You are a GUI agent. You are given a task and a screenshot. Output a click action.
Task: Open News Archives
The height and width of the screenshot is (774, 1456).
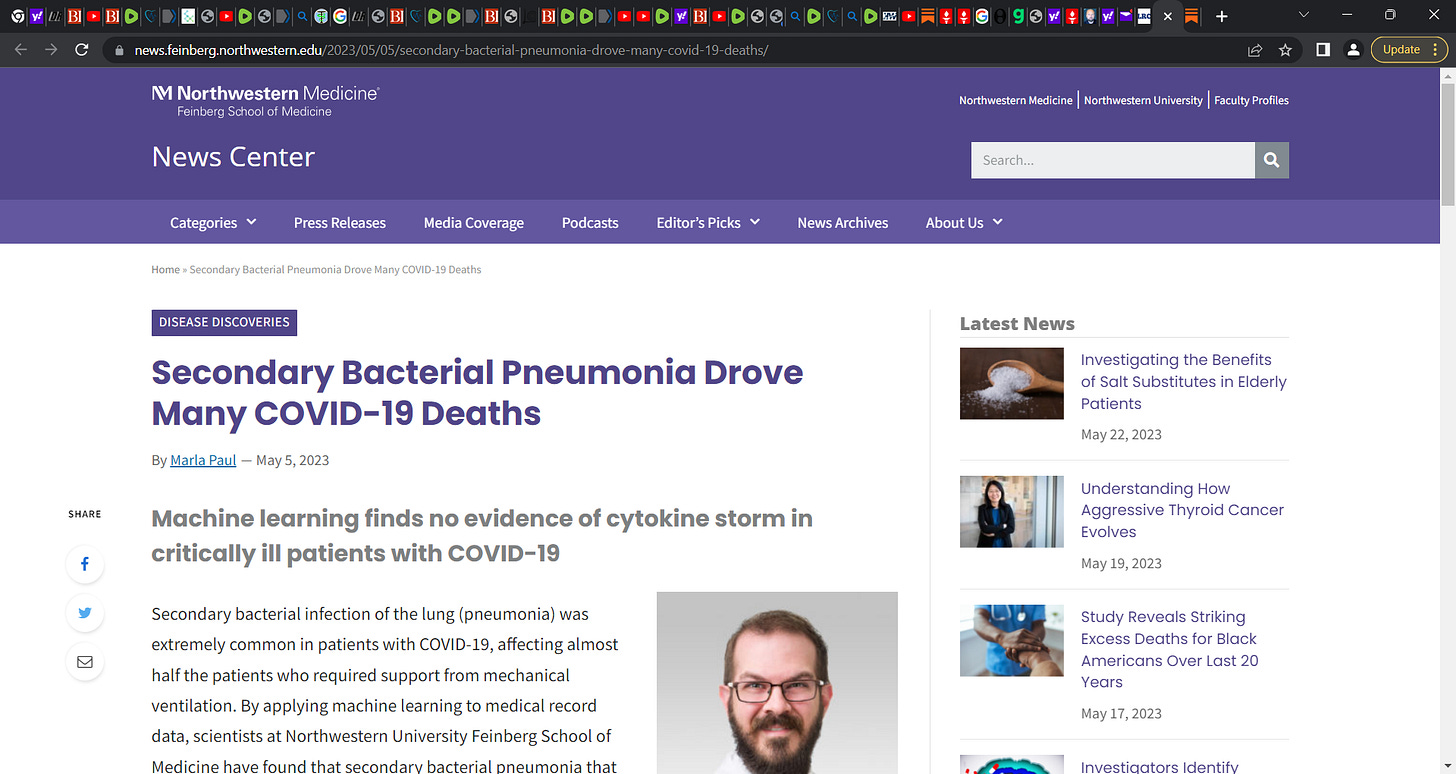[843, 223]
